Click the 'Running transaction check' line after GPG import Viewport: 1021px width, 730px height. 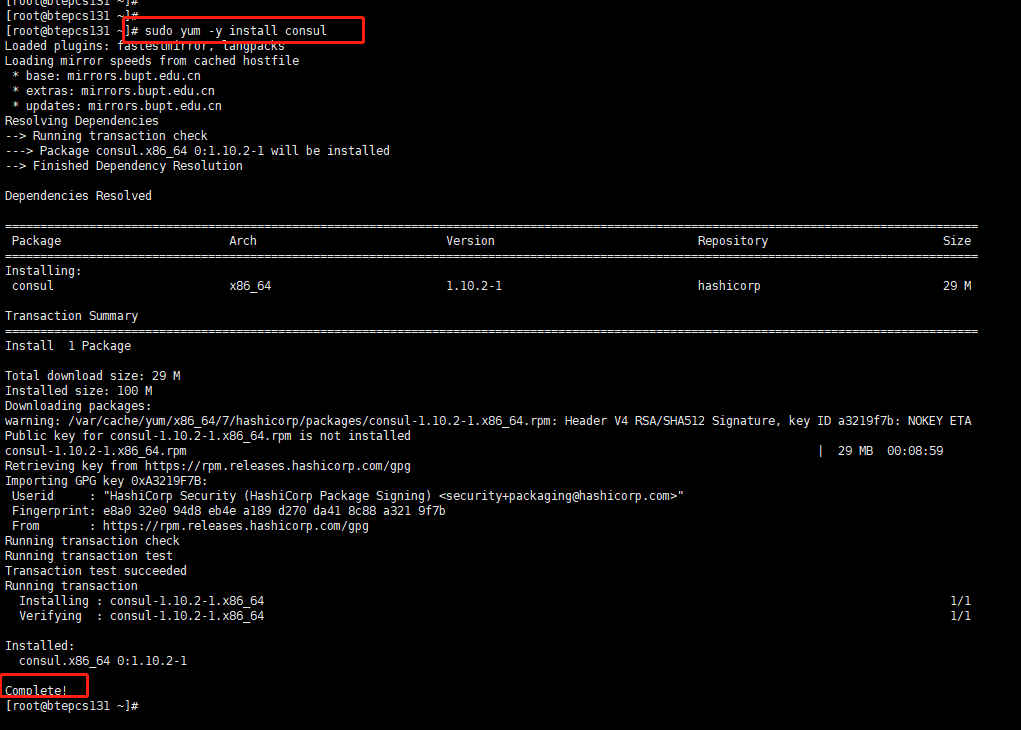pyautogui.click(x=92, y=540)
